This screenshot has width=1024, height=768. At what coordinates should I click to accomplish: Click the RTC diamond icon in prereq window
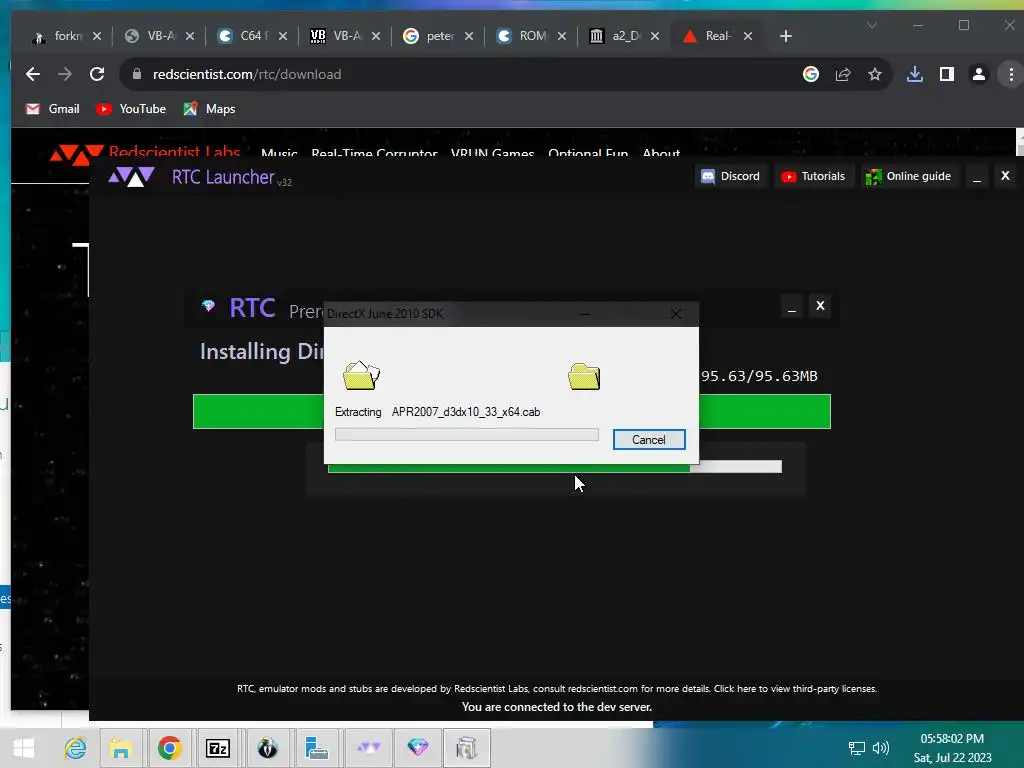[x=208, y=306]
